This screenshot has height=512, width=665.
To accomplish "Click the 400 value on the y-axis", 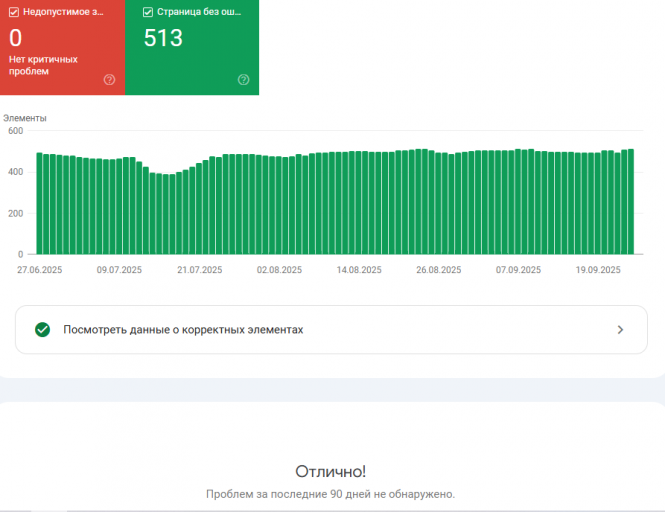I will pos(16,172).
